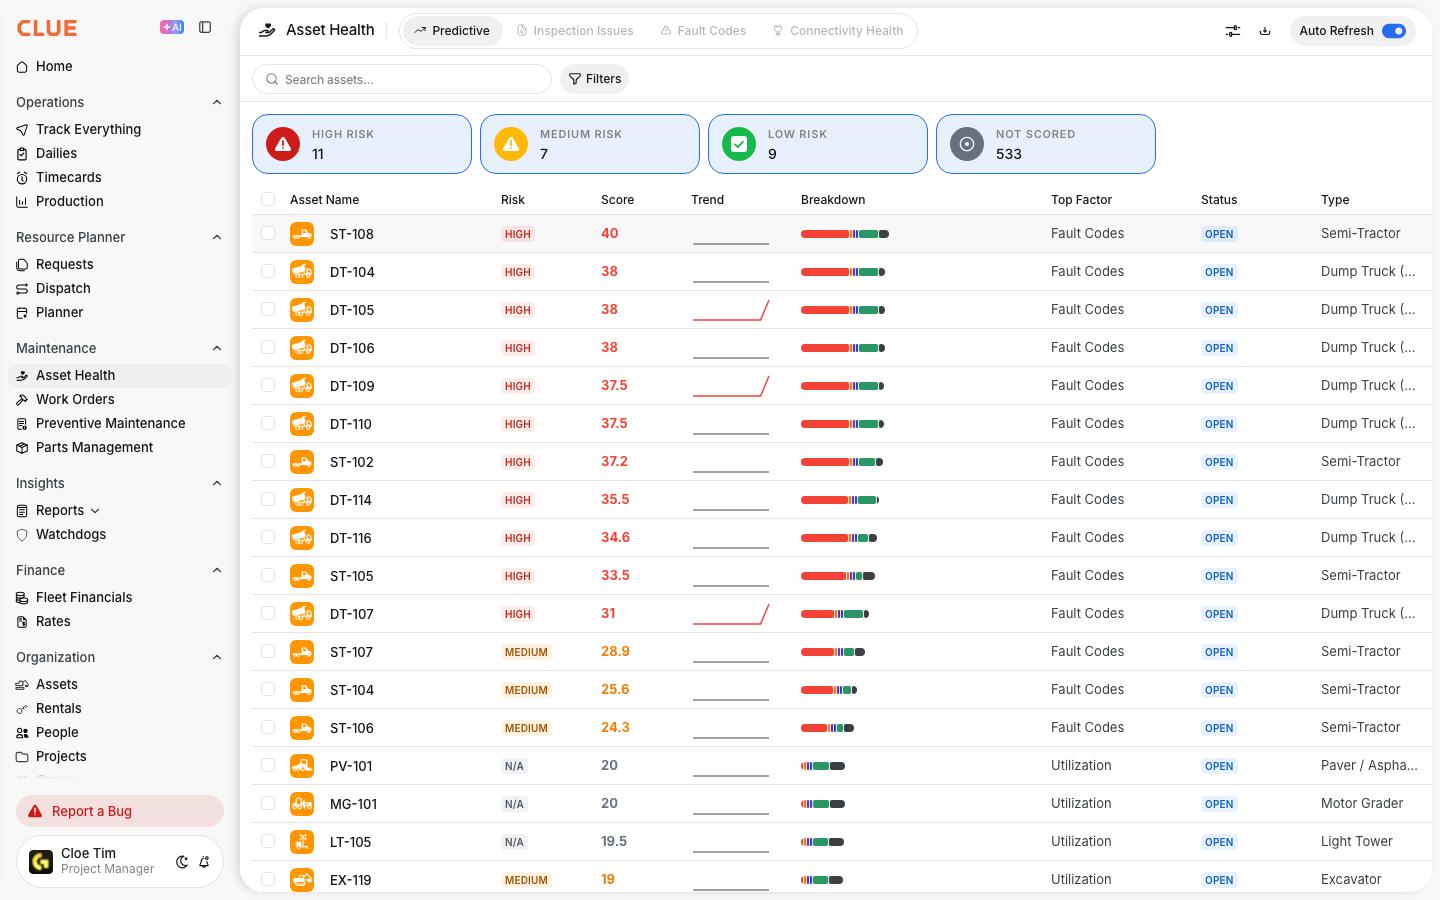Click the PV-101 paver asset icon
This screenshot has width=1440, height=900.
(302, 766)
